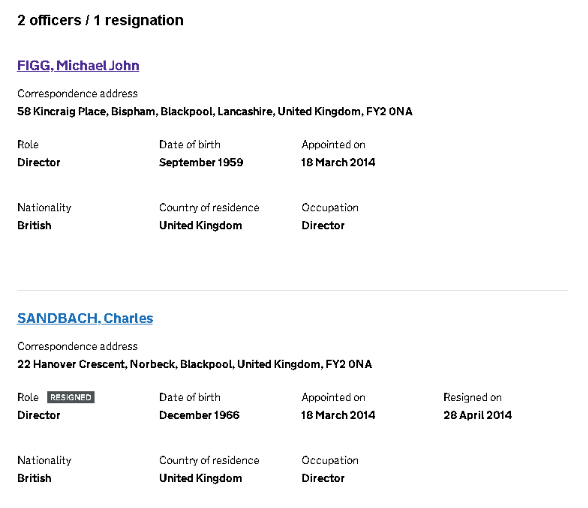
Task: Click Michael Figg's British nationality value
Action: tap(34, 225)
